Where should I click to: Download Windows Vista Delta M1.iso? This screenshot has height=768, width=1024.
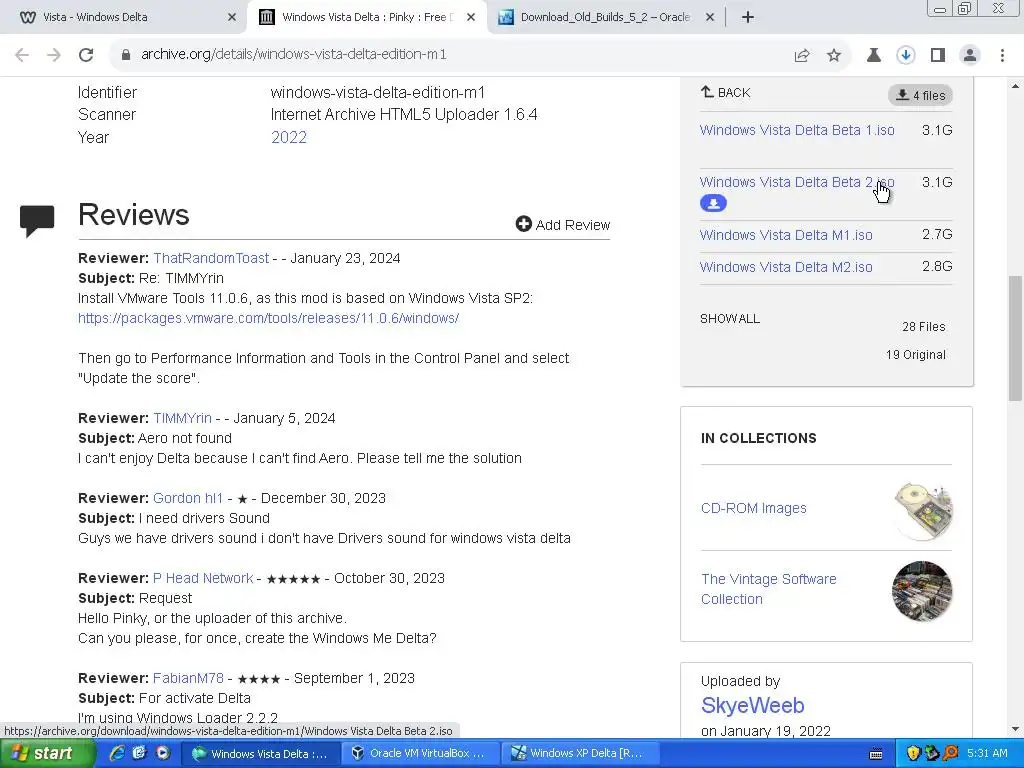786,235
